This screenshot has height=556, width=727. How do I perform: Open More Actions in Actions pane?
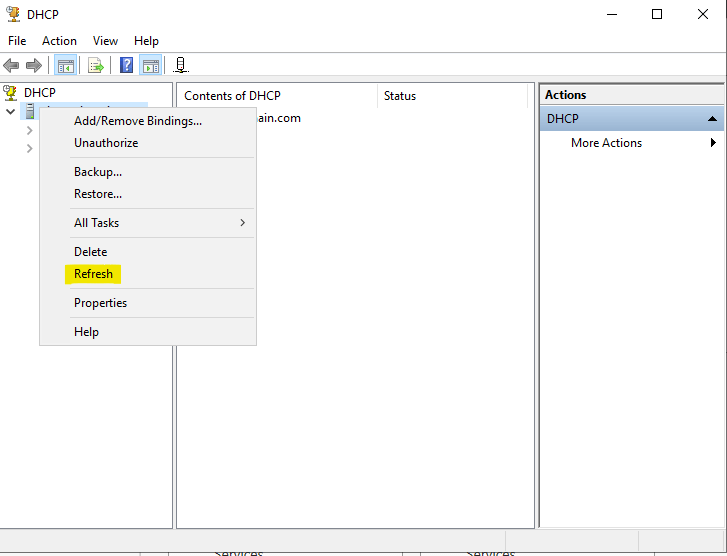point(606,143)
